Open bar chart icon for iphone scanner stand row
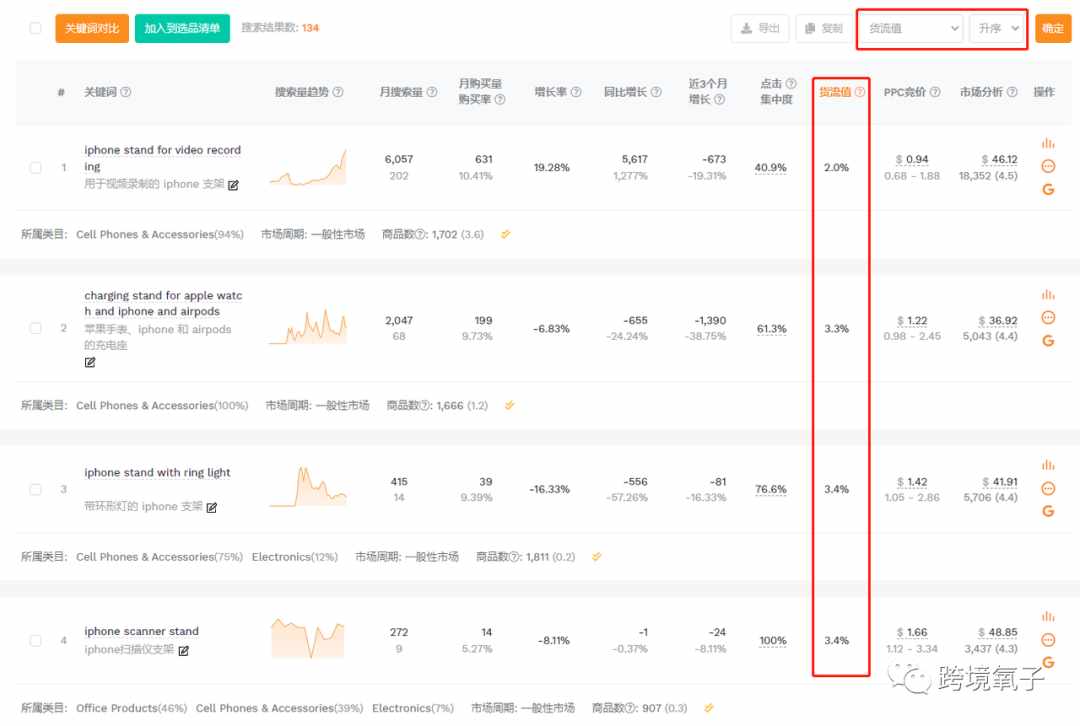 click(1048, 616)
